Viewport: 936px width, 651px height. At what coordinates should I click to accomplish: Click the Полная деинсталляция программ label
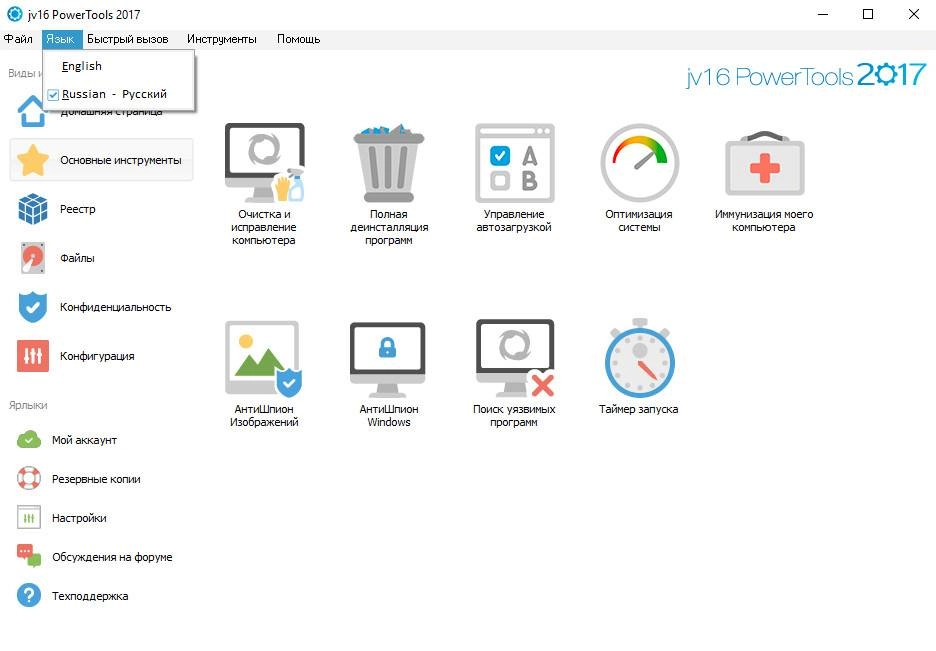pos(389,227)
